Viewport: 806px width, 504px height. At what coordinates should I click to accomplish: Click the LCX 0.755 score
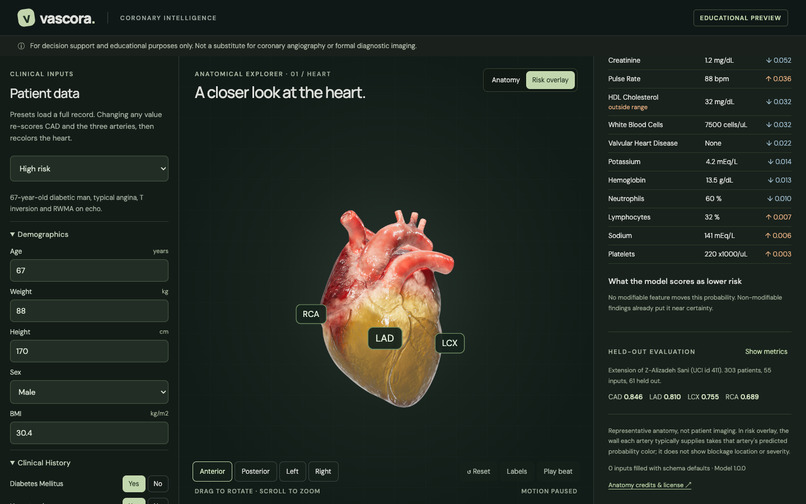tap(703, 397)
